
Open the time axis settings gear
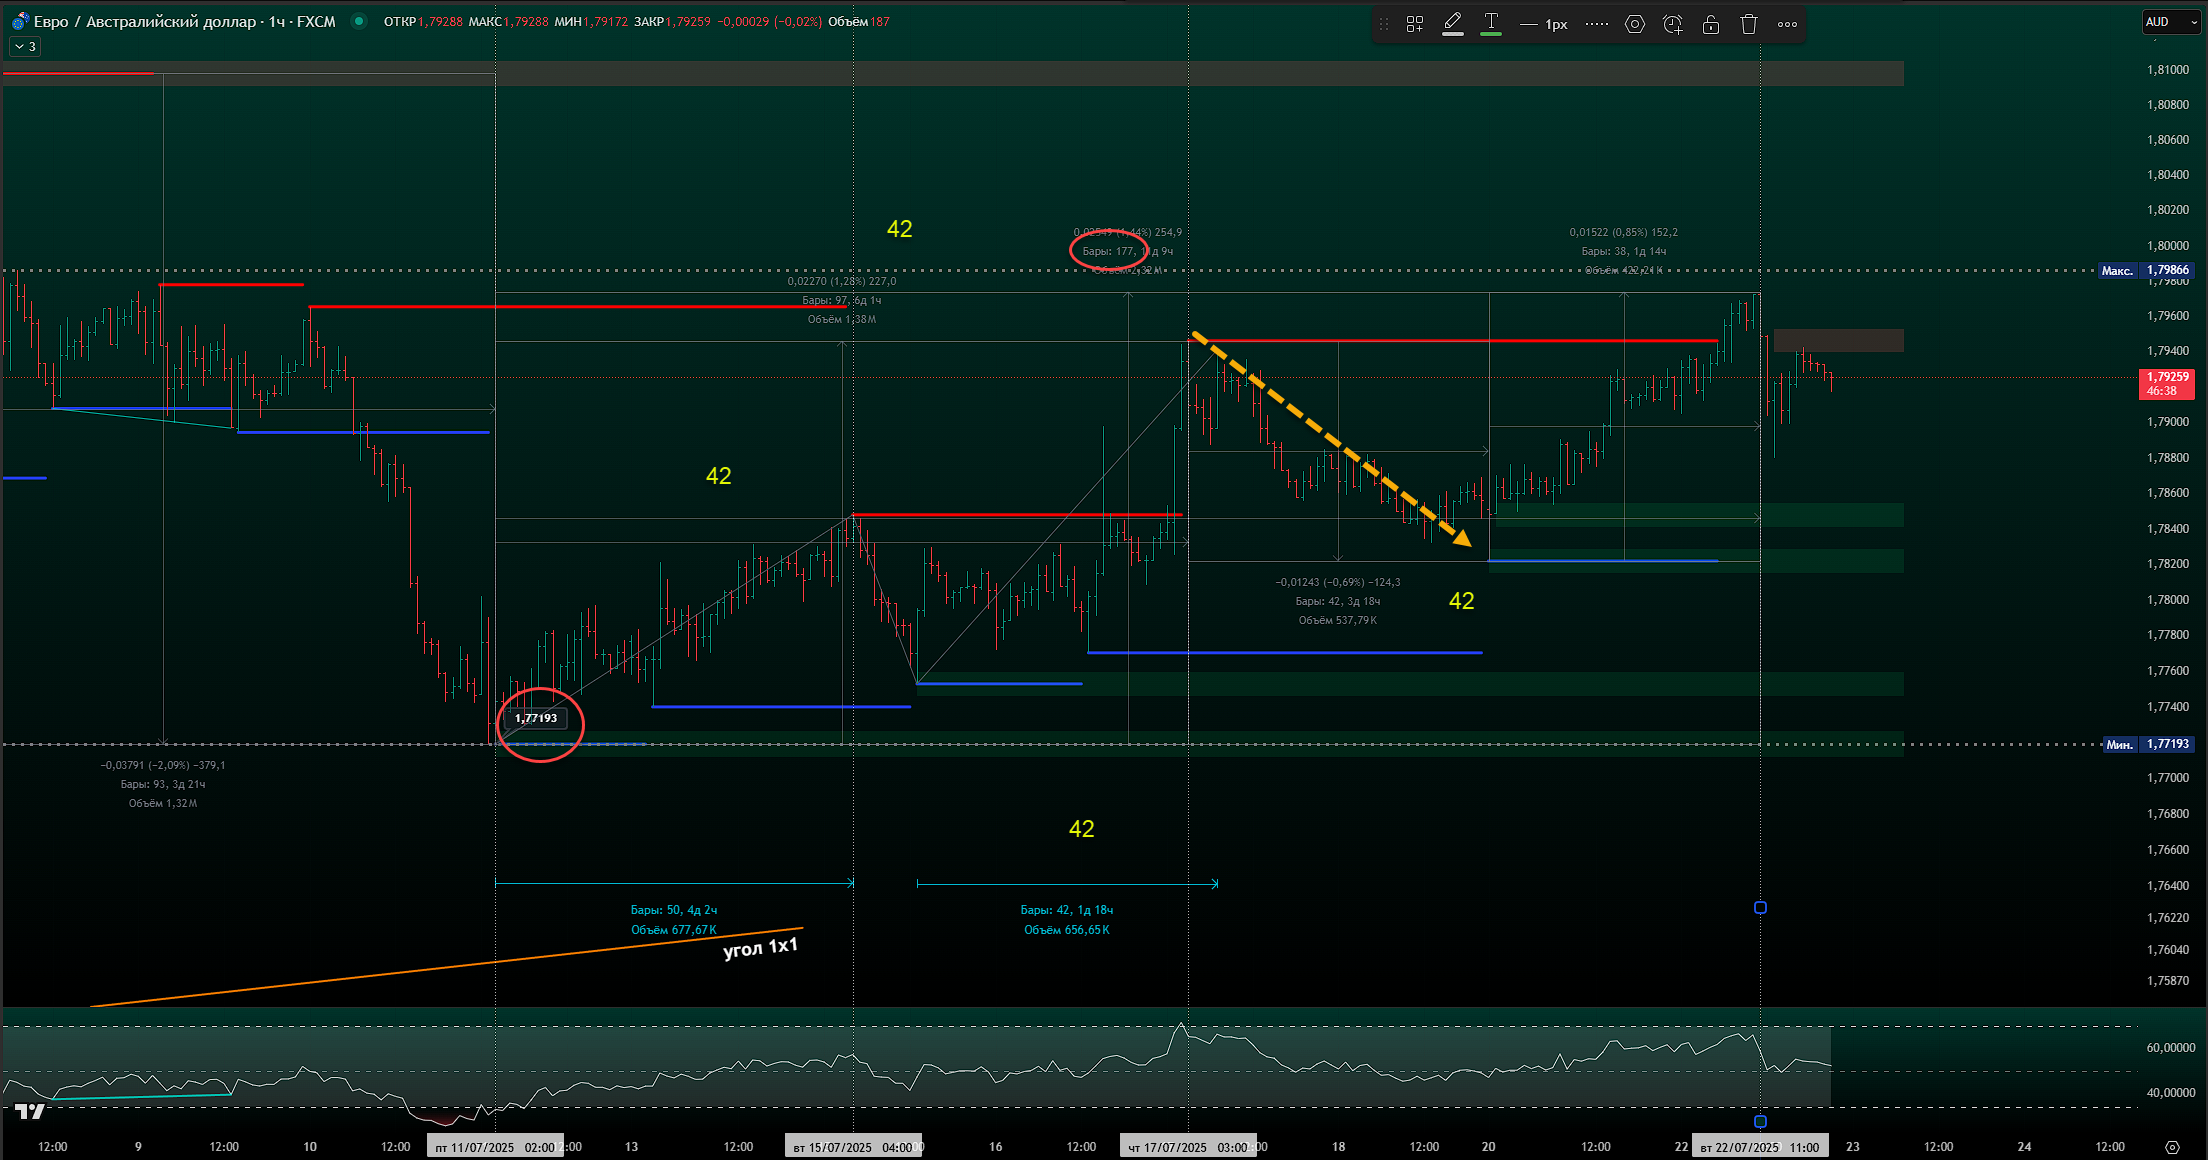(2172, 1147)
